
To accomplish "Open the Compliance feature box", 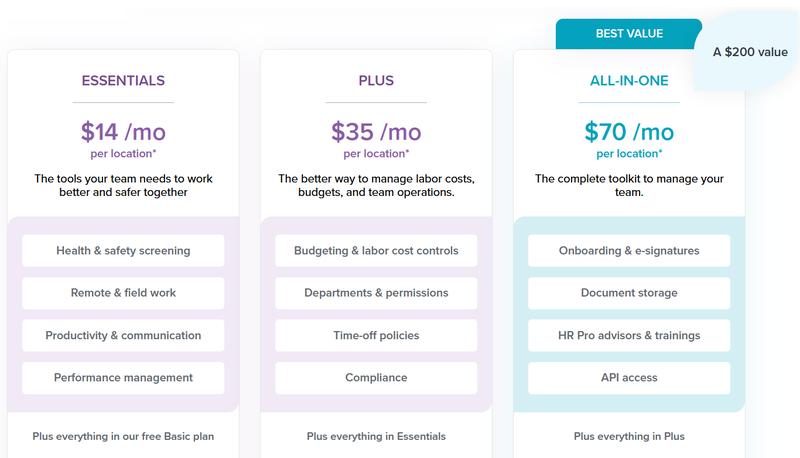I will (376, 377).
